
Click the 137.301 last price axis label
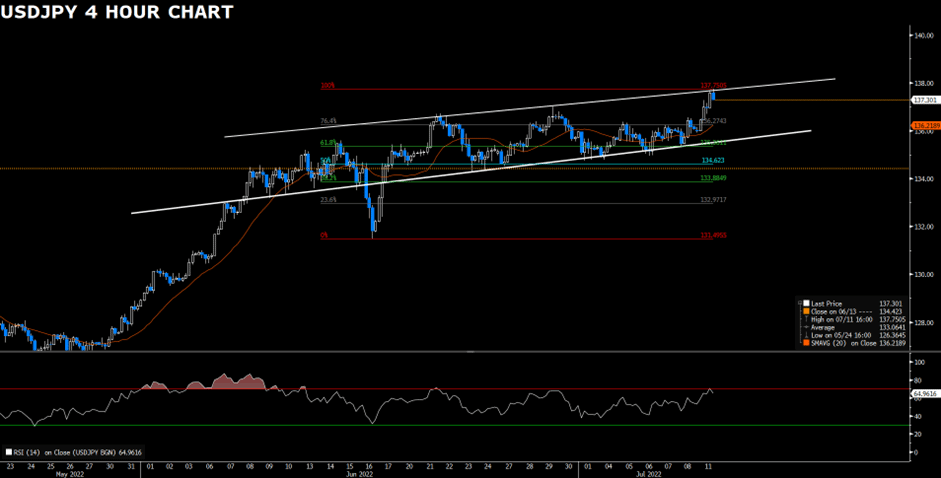pyautogui.click(x=925, y=101)
